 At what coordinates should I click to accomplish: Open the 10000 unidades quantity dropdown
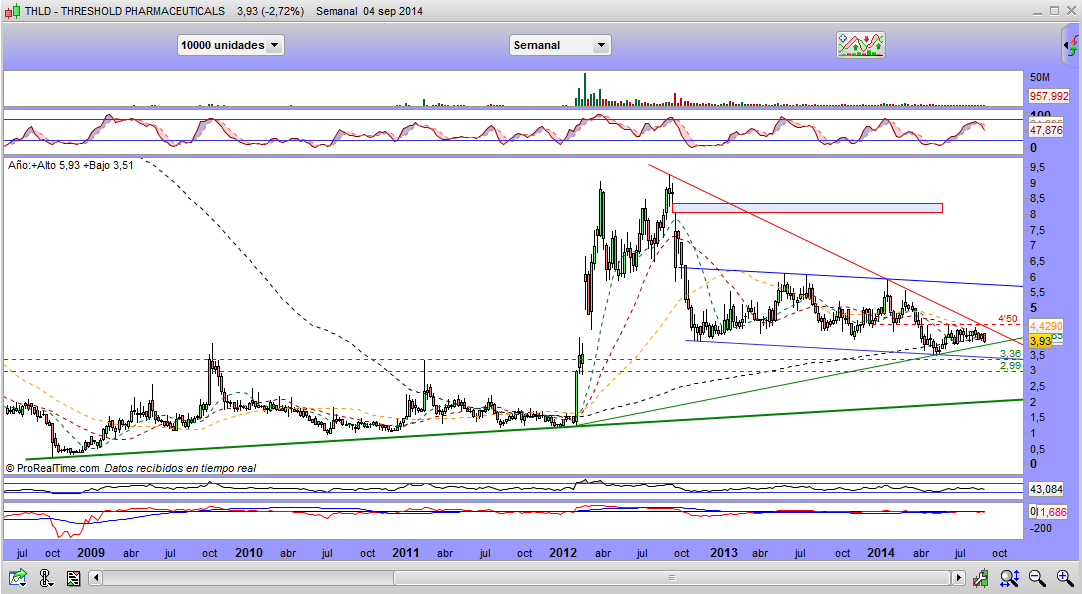pos(230,45)
